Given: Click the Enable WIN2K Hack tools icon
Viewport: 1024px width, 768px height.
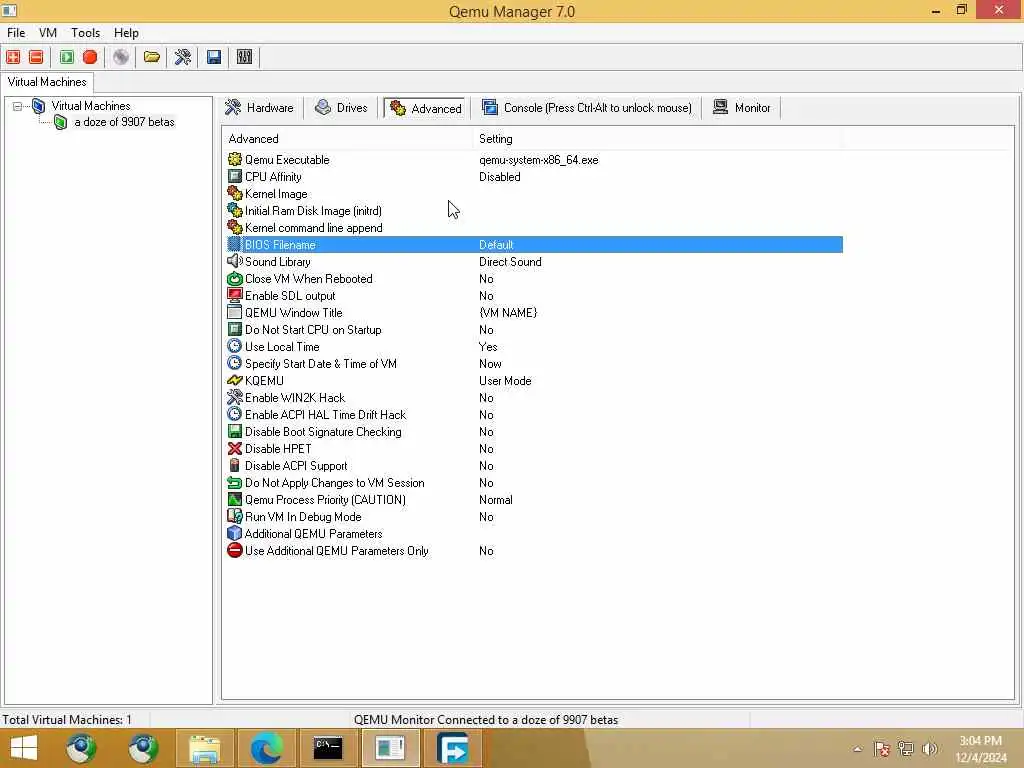Looking at the screenshot, I should (234, 397).
